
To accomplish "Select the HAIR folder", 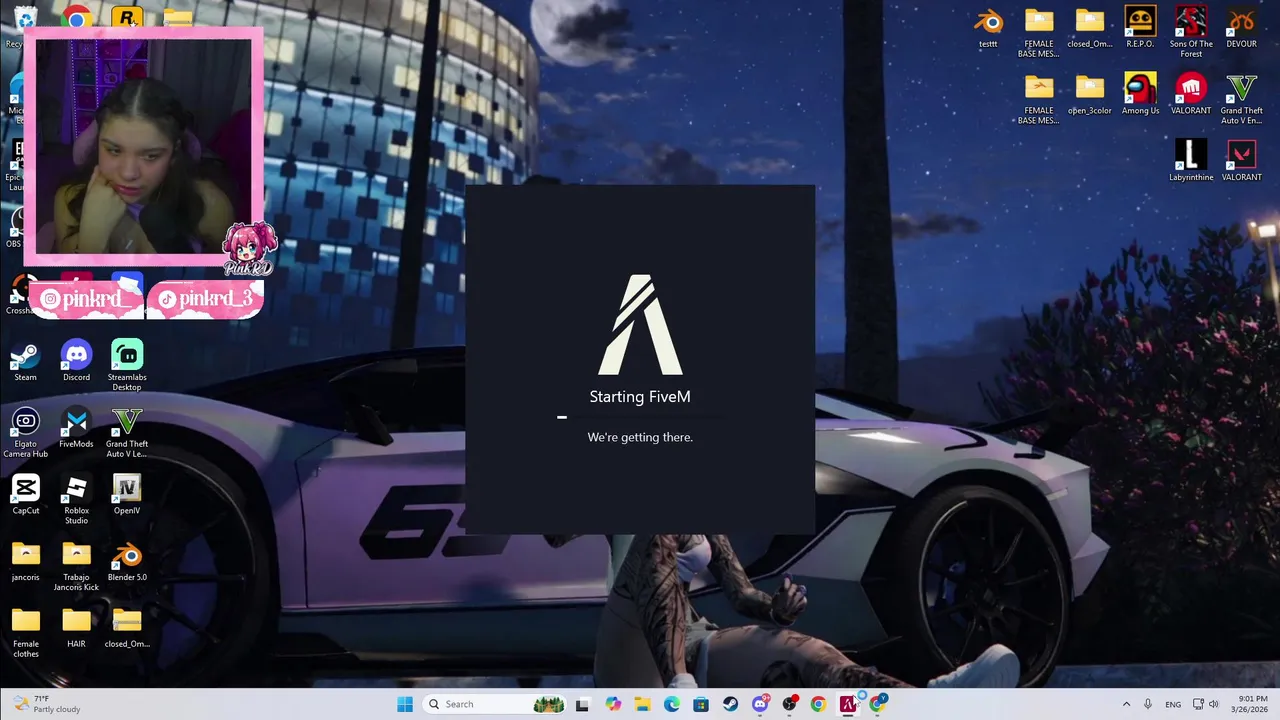I will coord(76,628).
